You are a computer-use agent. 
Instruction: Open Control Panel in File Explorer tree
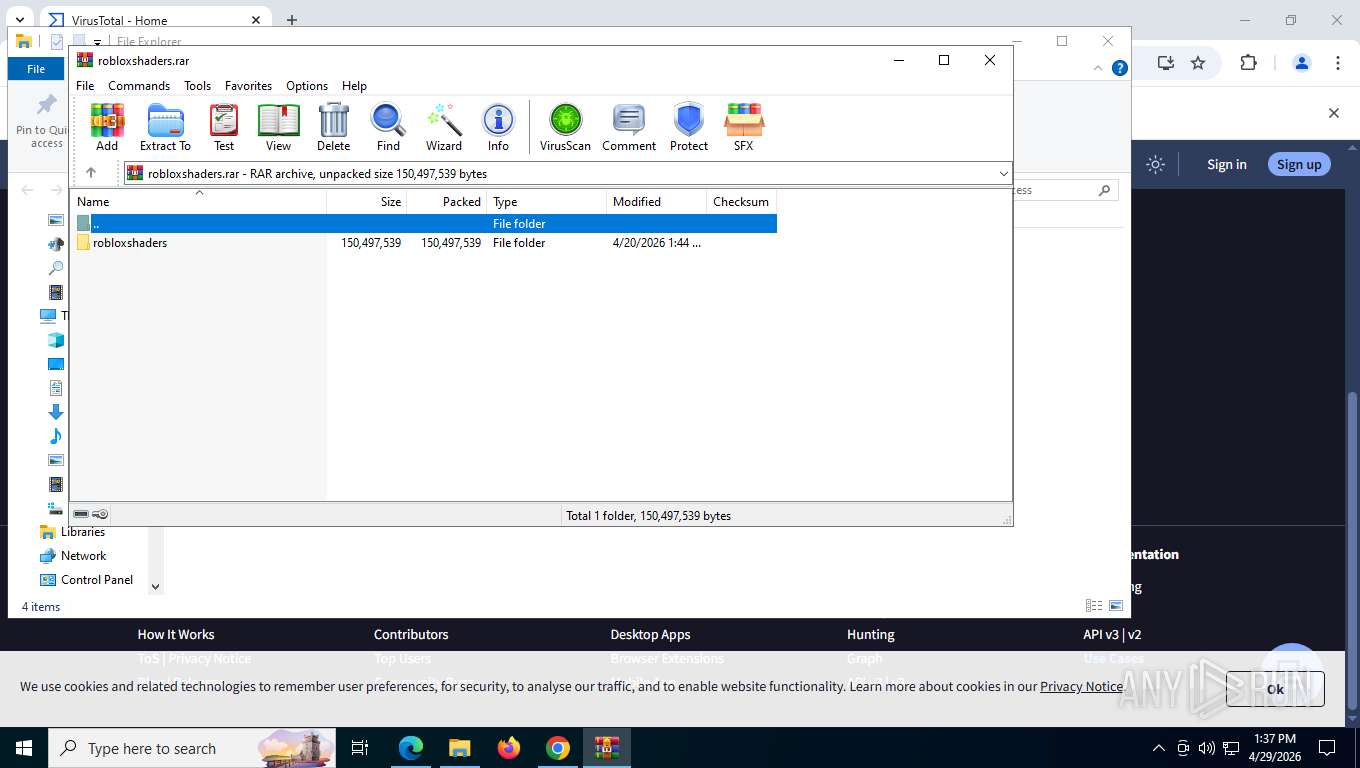[x=96, y=580]
